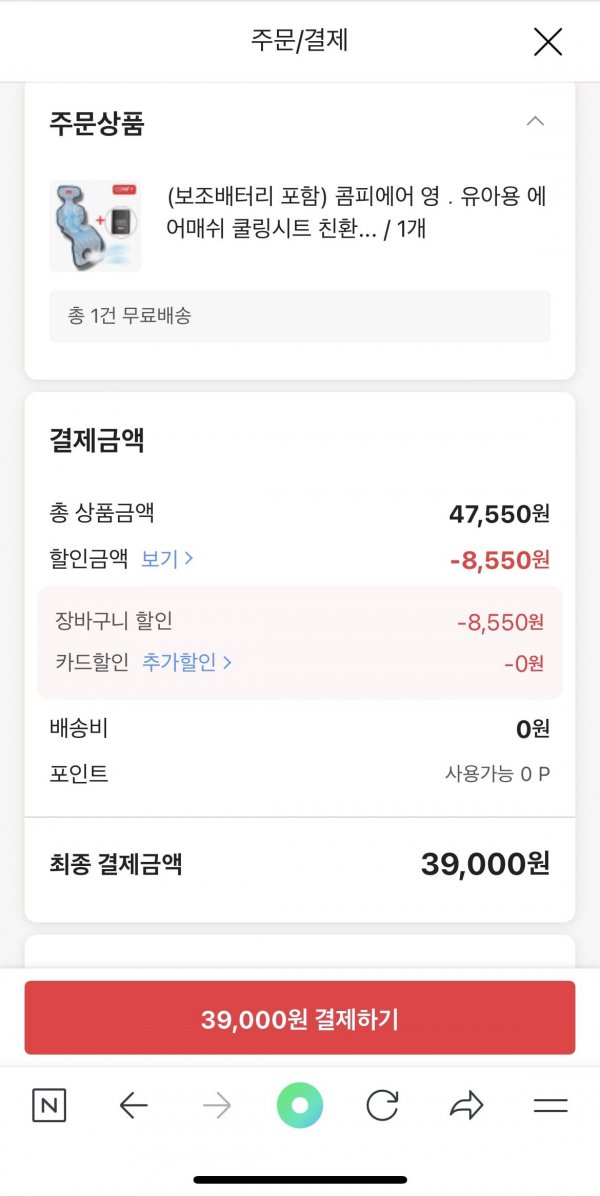Go to Naver home via N icon
Screen dimensions: 600x1196
click(x=49, y=1105)
